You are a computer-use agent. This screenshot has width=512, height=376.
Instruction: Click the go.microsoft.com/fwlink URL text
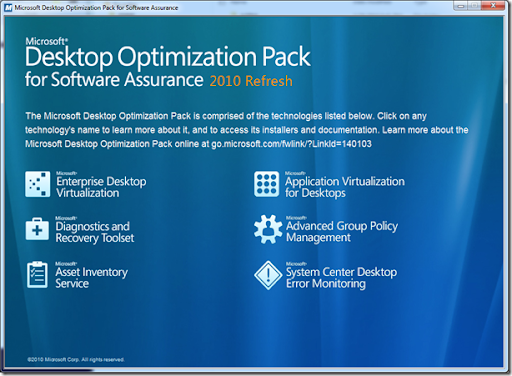(291, 144)
